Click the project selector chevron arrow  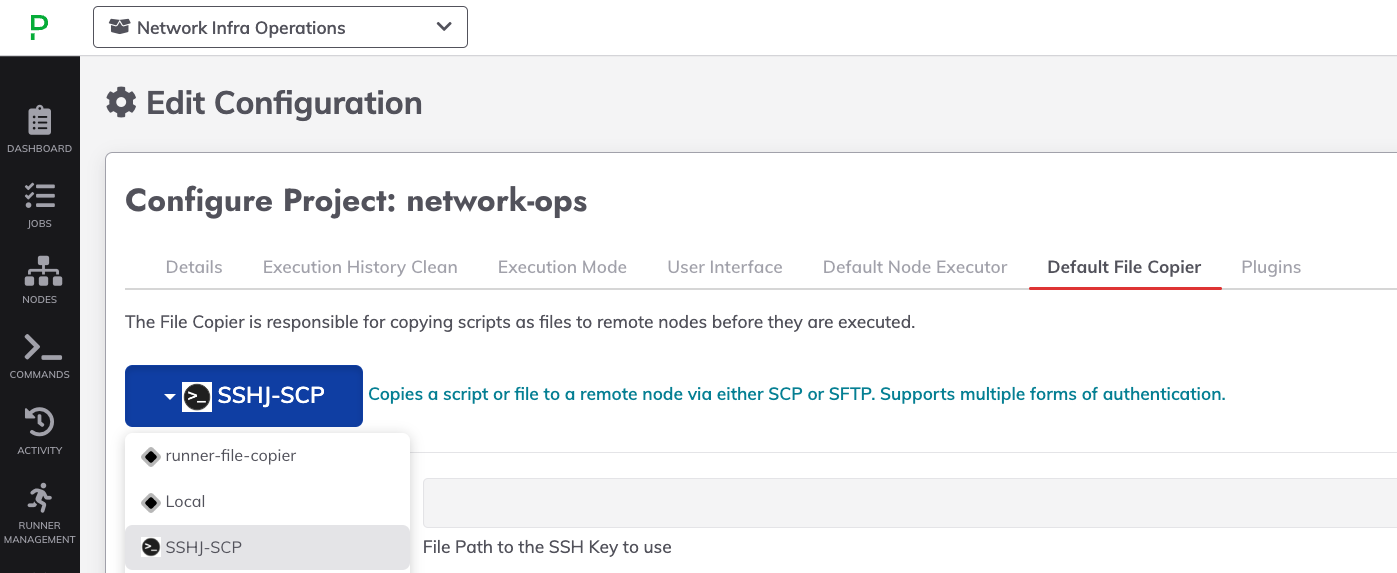pyautogui.click(x=444, y=27)
